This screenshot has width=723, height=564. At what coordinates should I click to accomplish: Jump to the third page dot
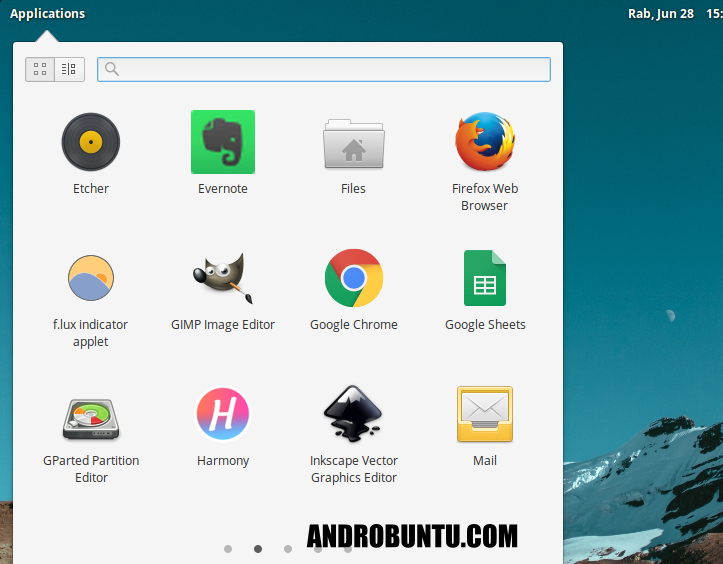point(288,549)
